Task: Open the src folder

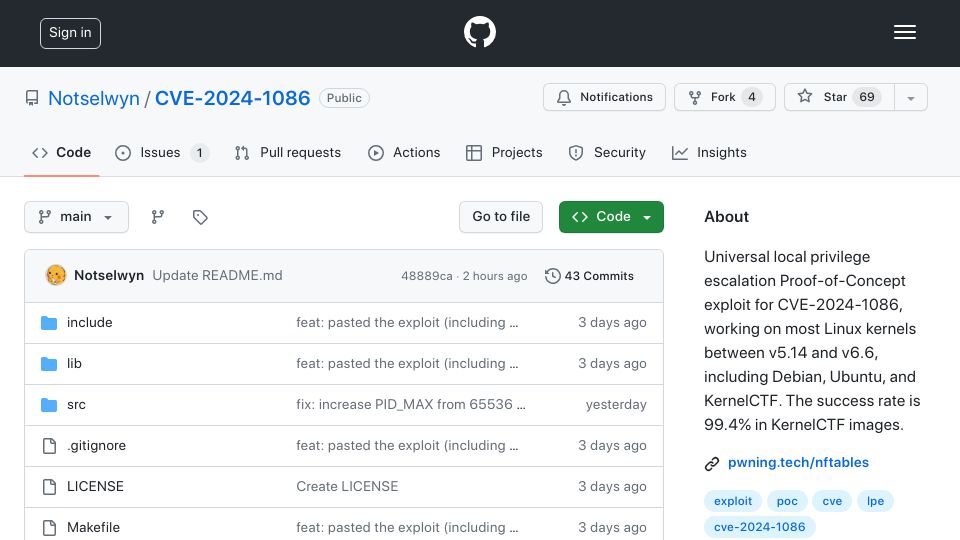Action: coord(77,405)
